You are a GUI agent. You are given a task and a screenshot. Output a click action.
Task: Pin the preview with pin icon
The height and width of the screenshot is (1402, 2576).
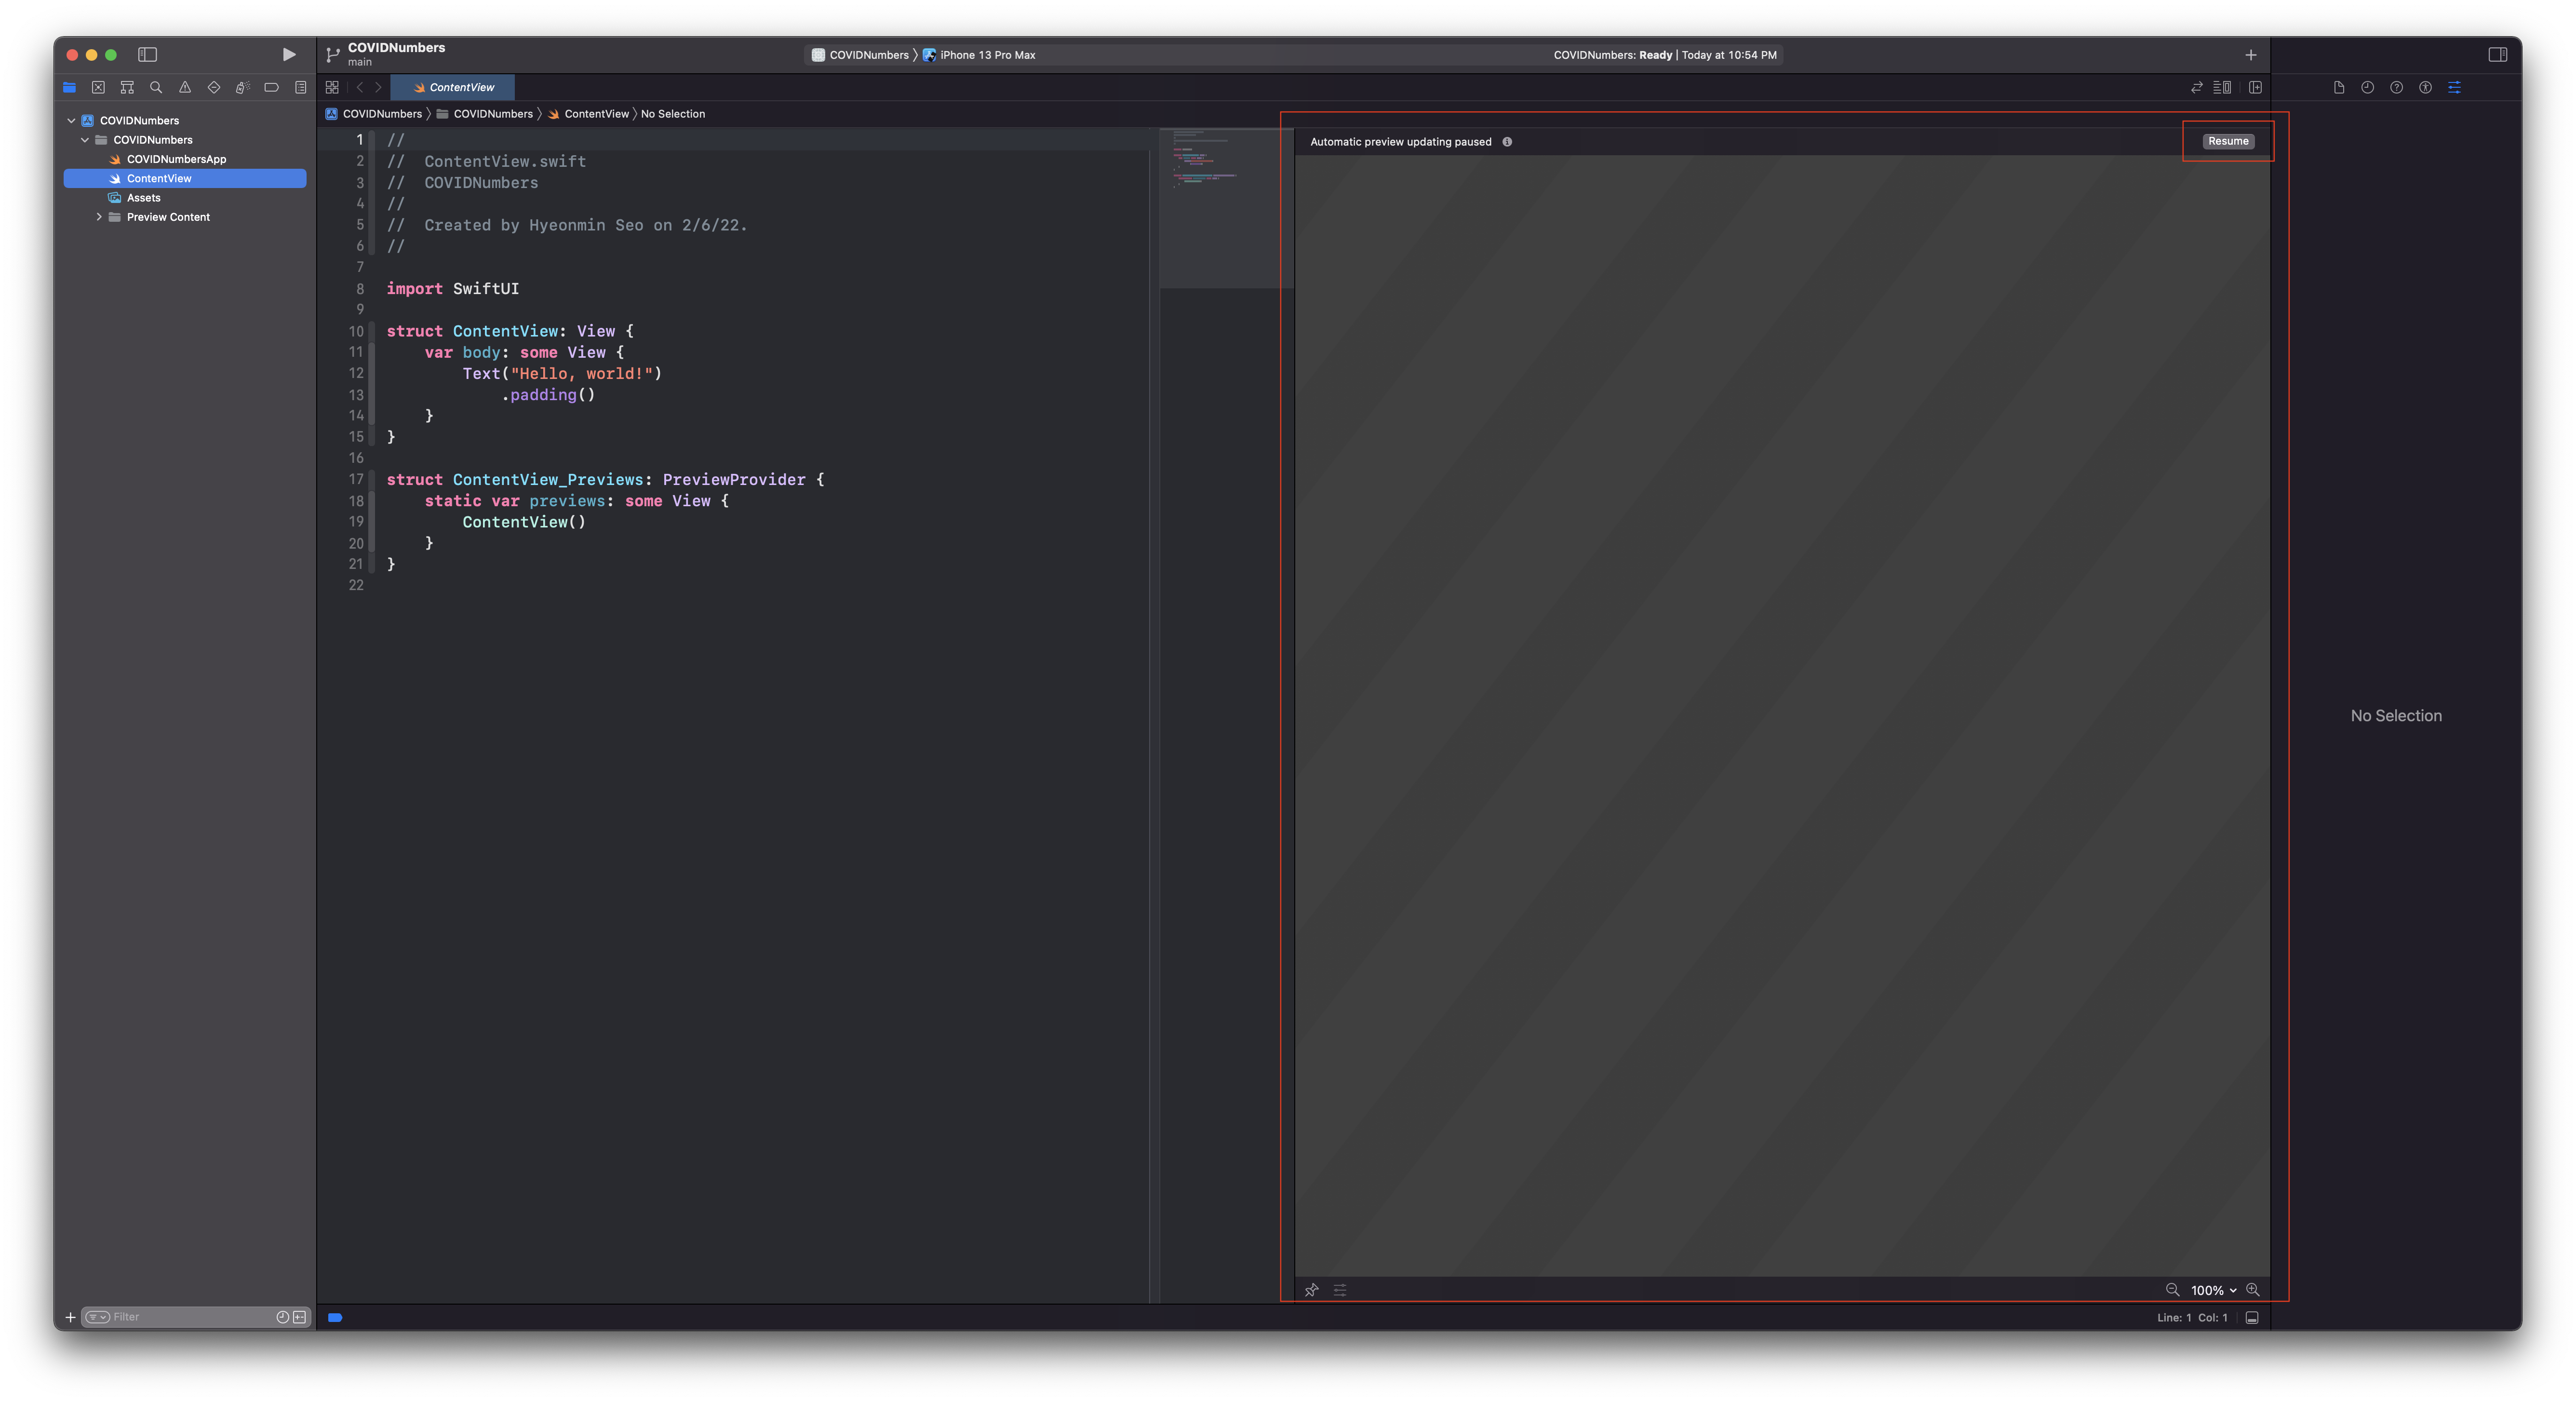point(1311,1290)
